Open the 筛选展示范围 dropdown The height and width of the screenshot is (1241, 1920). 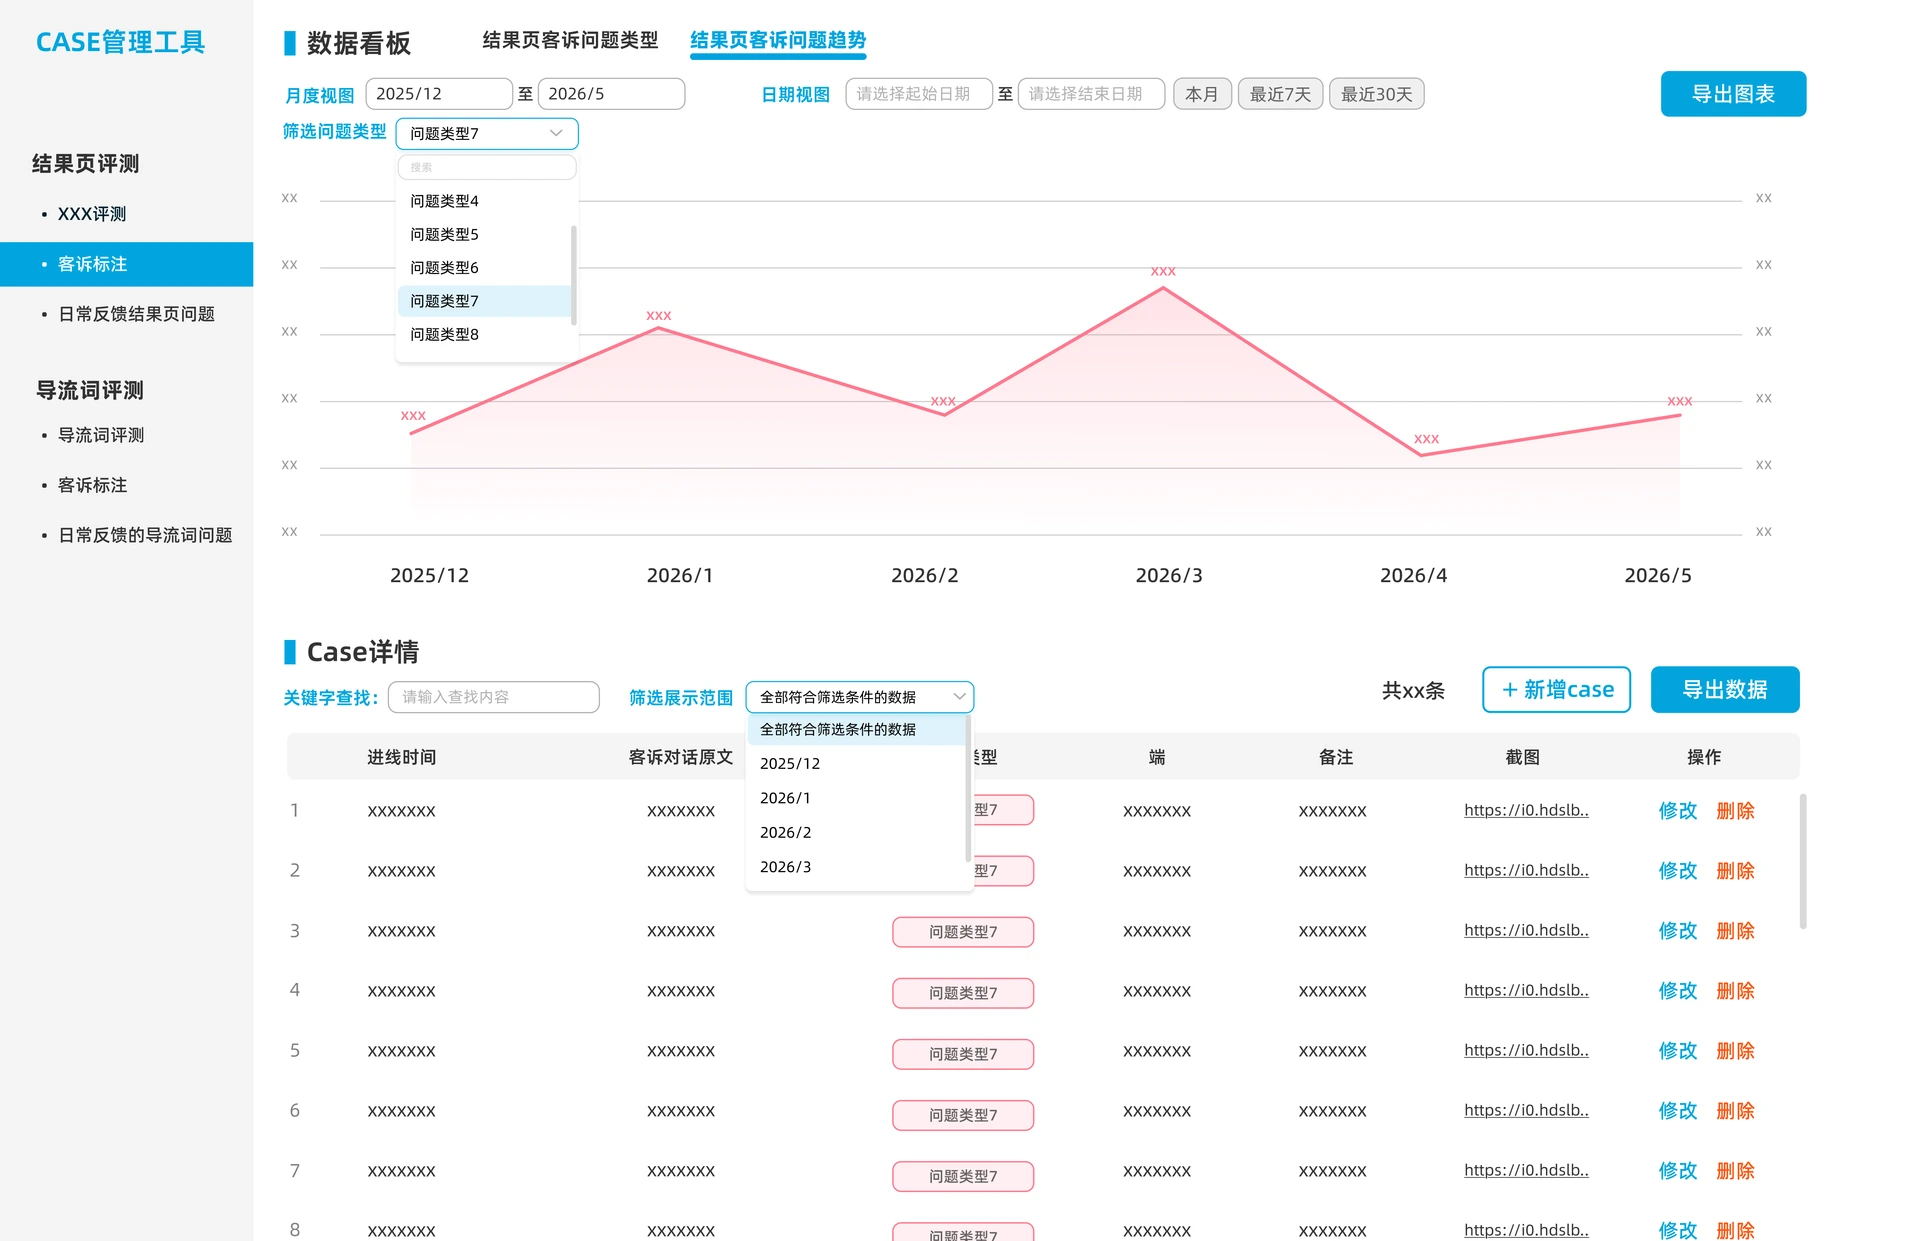[x=860, y=697]
